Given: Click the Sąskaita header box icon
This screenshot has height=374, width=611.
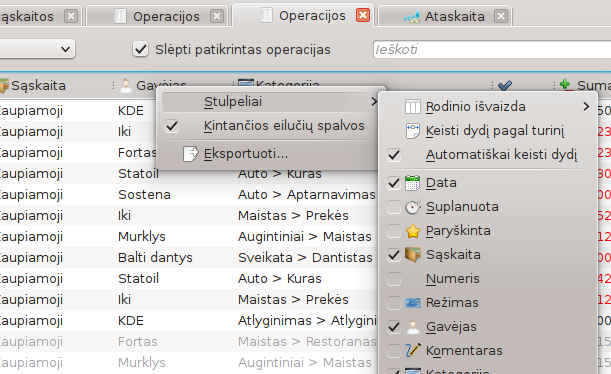Looking at the screenshot, I should click(x=4, y=86).
